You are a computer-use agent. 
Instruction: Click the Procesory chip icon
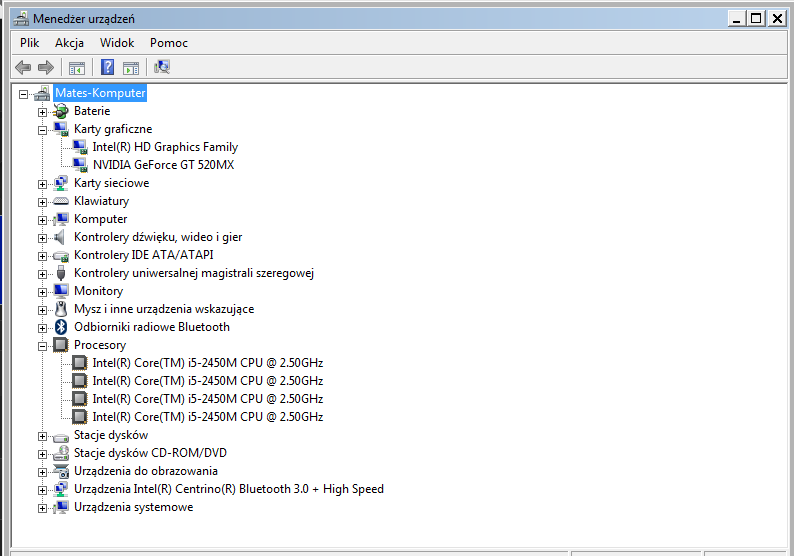61,345
